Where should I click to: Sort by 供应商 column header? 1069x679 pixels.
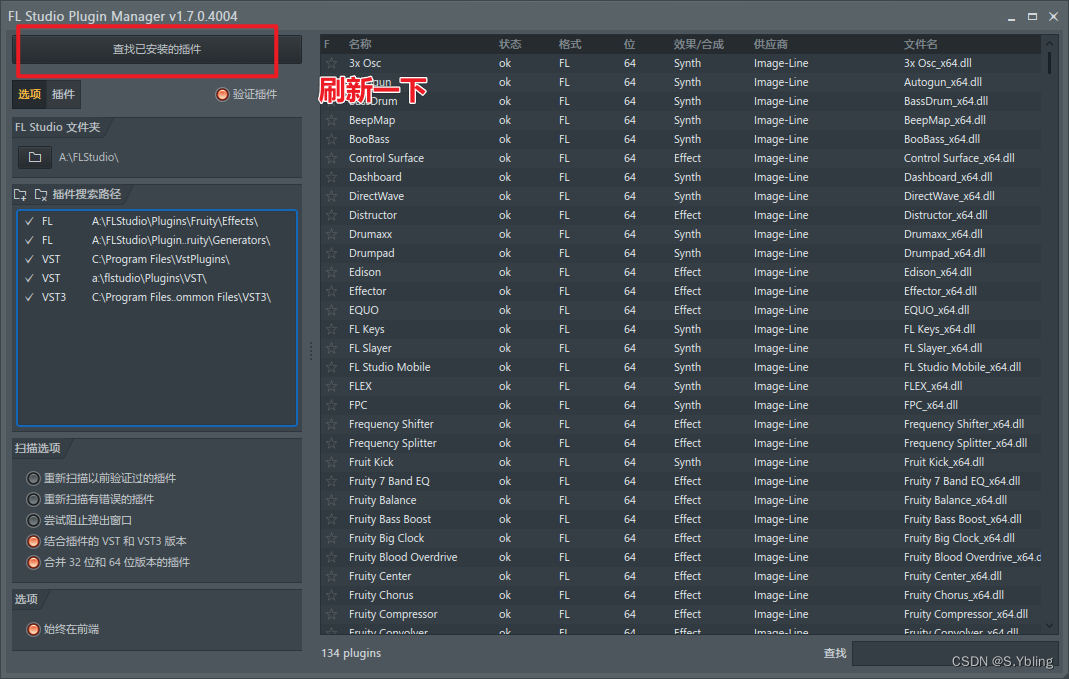(771, 44)
